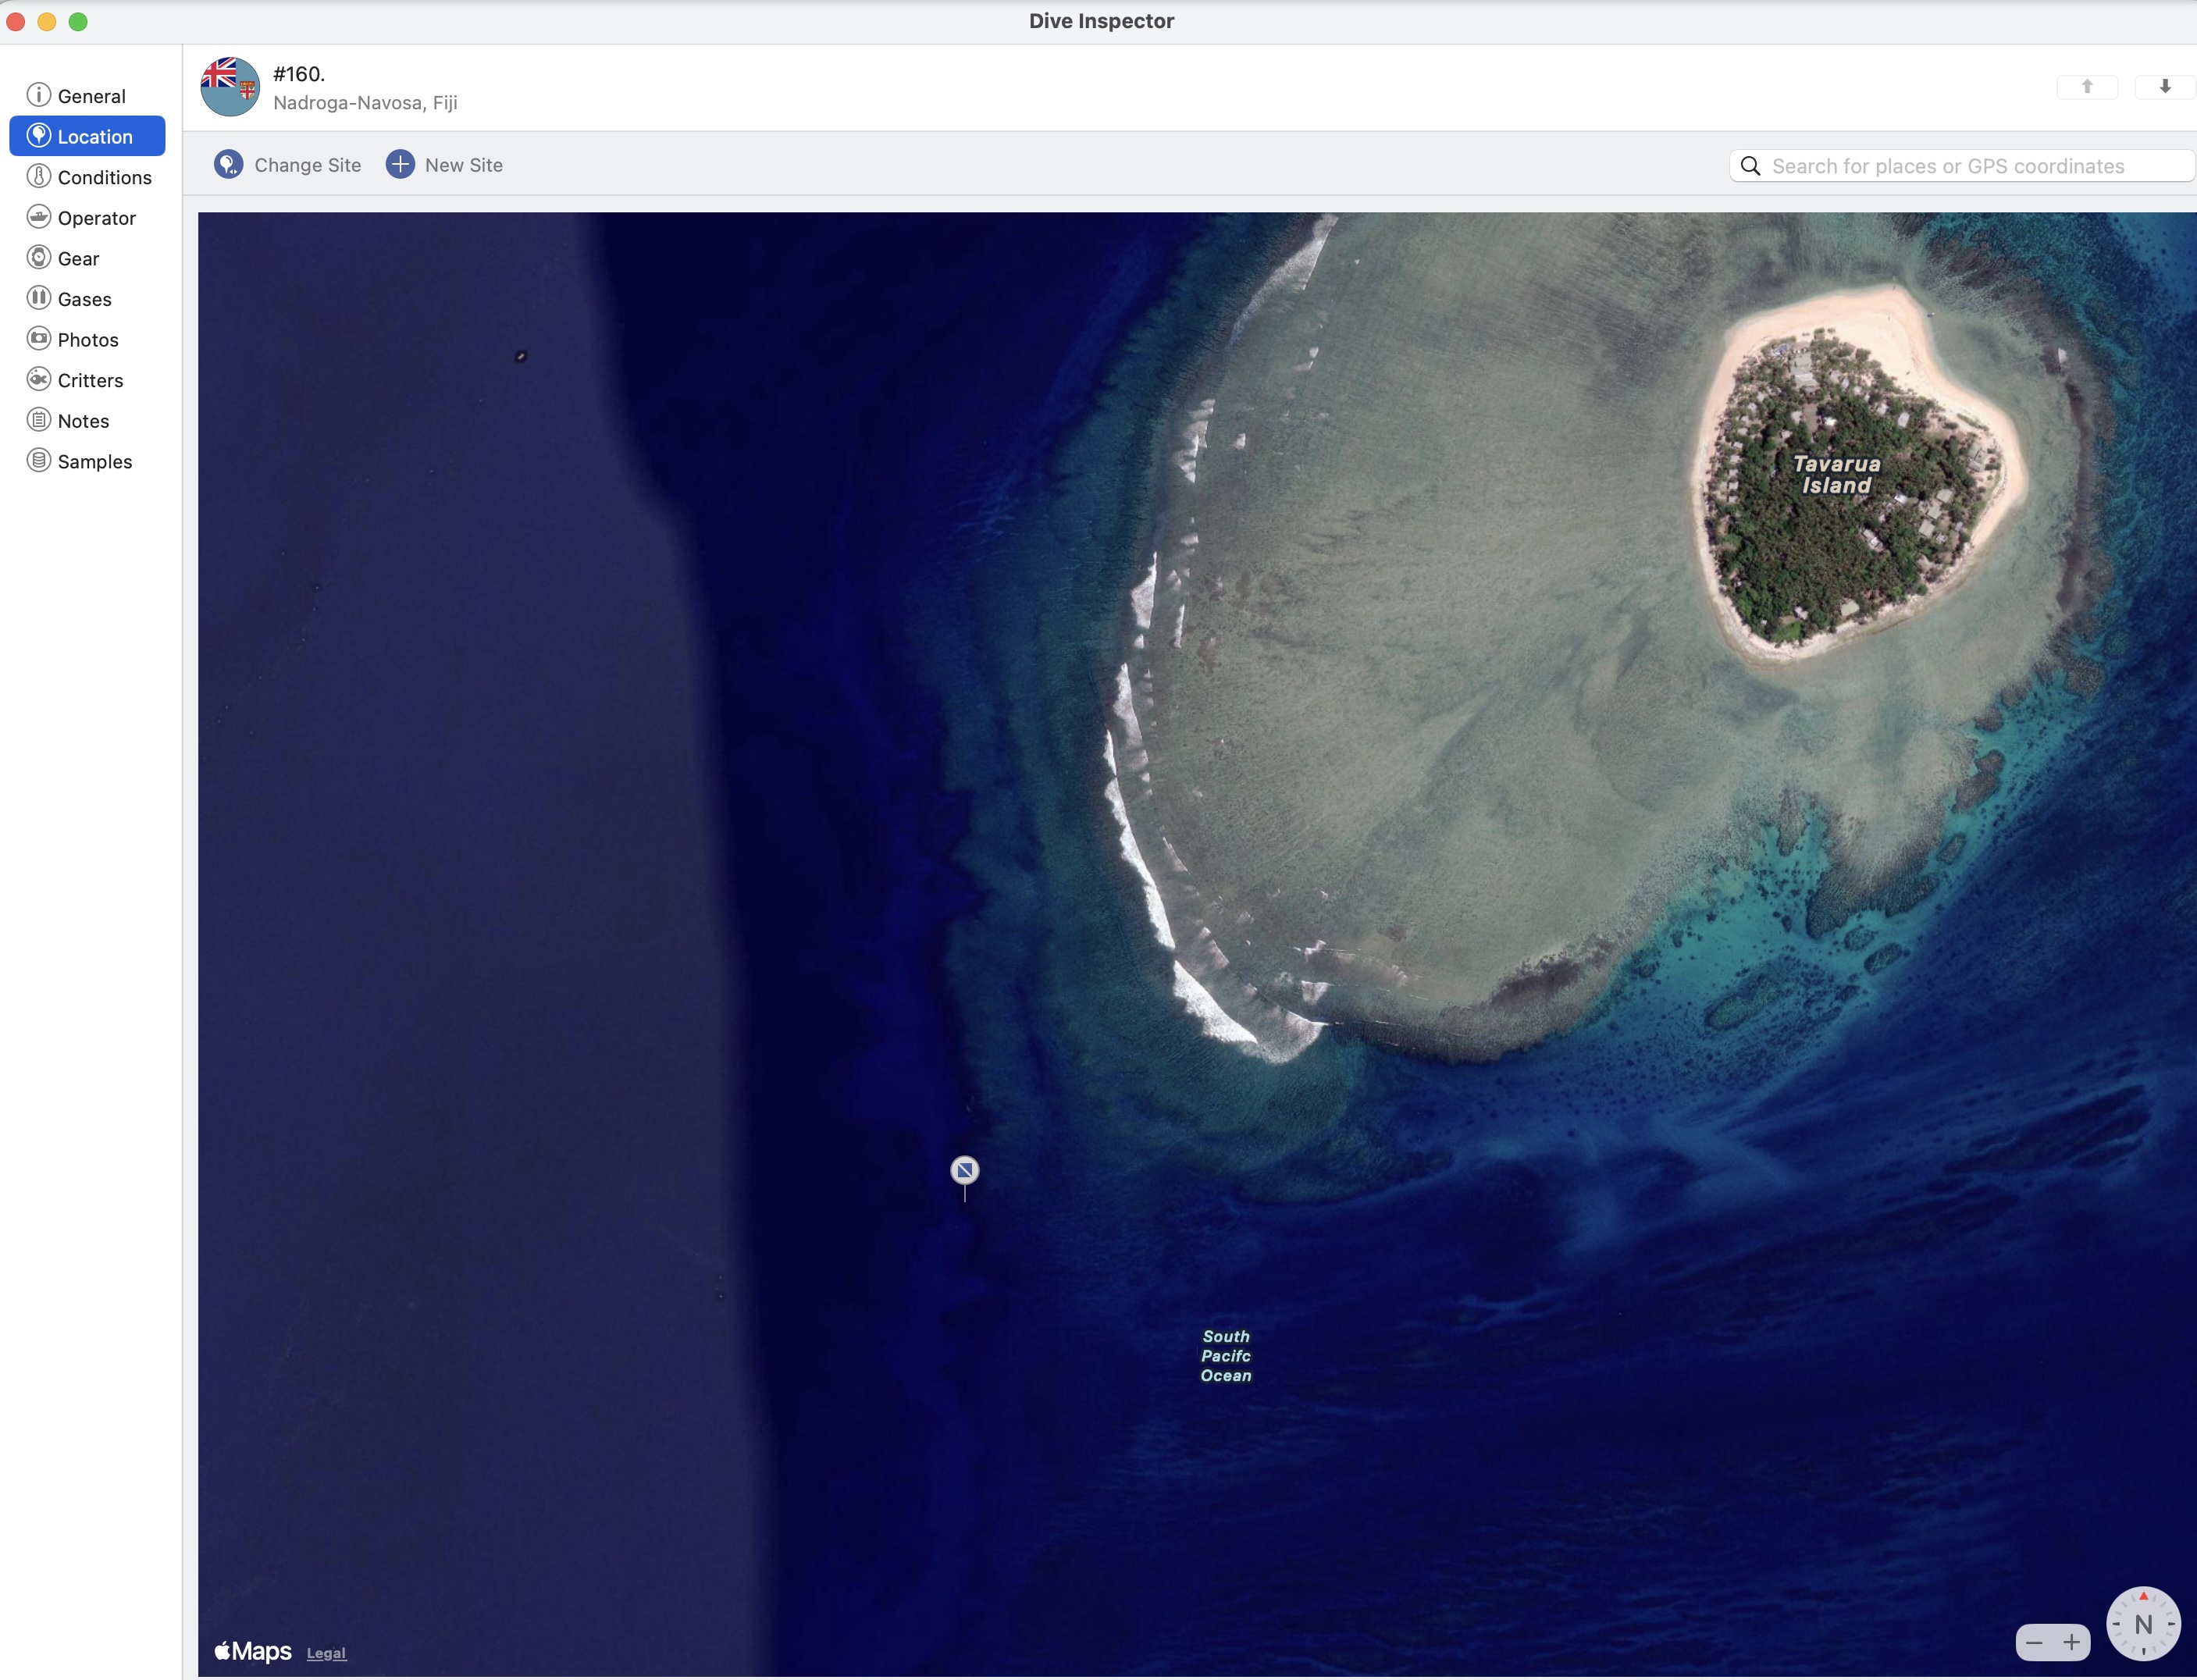The height and width of the screenshot is (1680, 2197).
Task: Click the New Site button
Action: (x=445, y=165)
